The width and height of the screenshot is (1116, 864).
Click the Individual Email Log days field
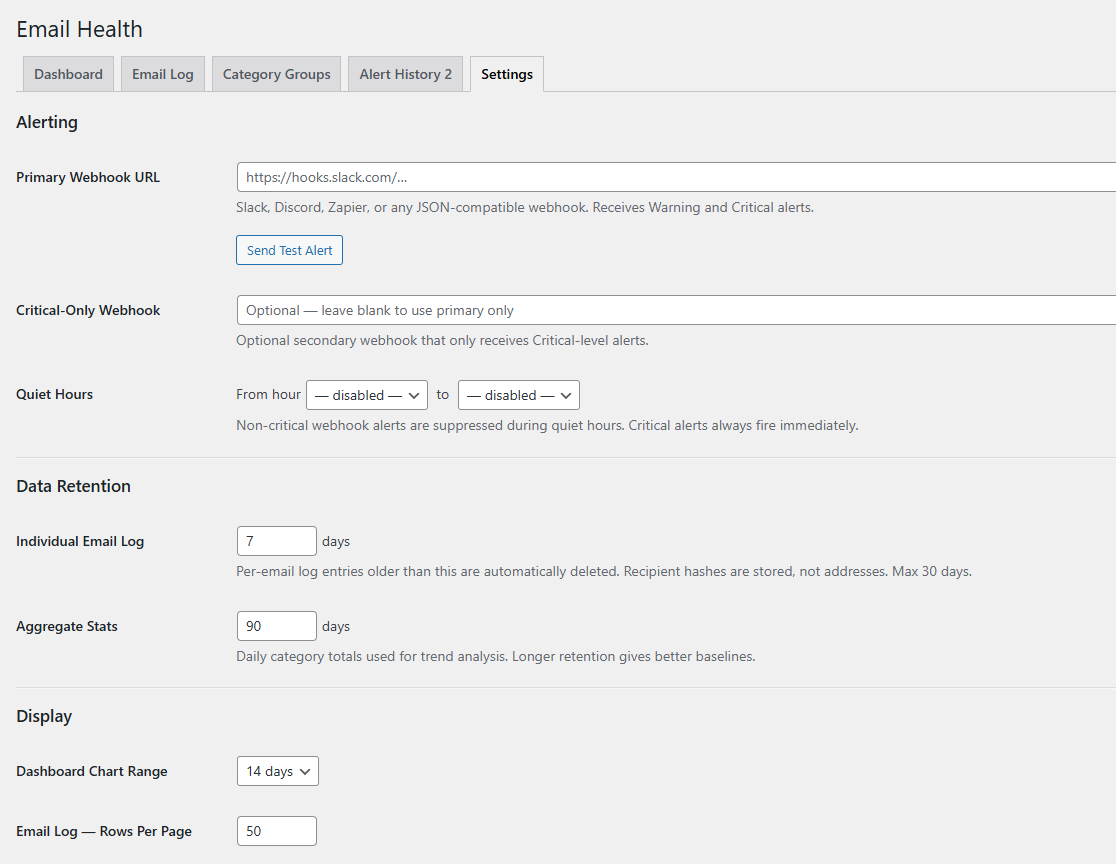click(x=276, y=540)
